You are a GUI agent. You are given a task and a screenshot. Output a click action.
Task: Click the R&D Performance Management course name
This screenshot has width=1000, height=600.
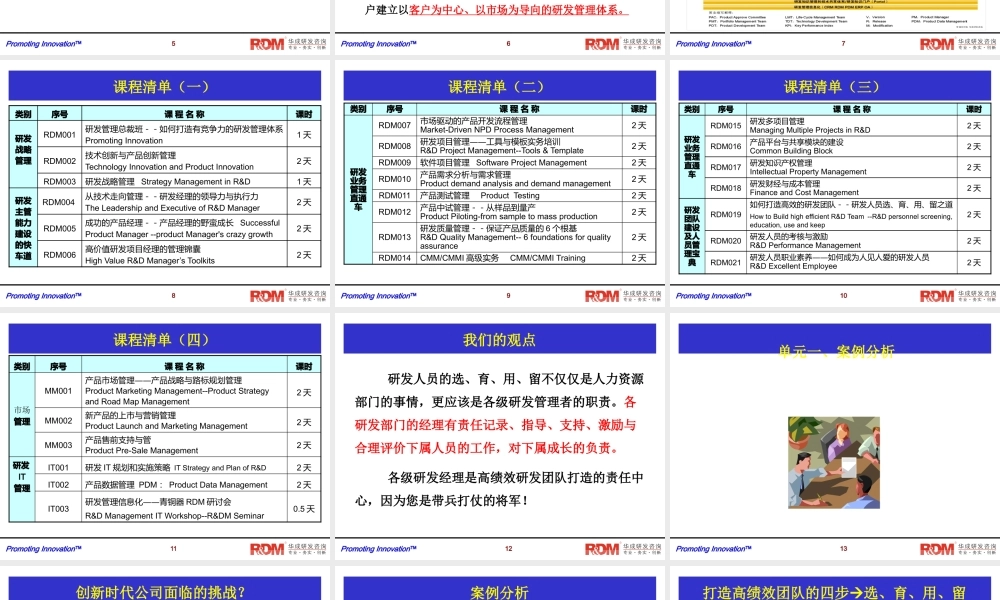(805, 245)
